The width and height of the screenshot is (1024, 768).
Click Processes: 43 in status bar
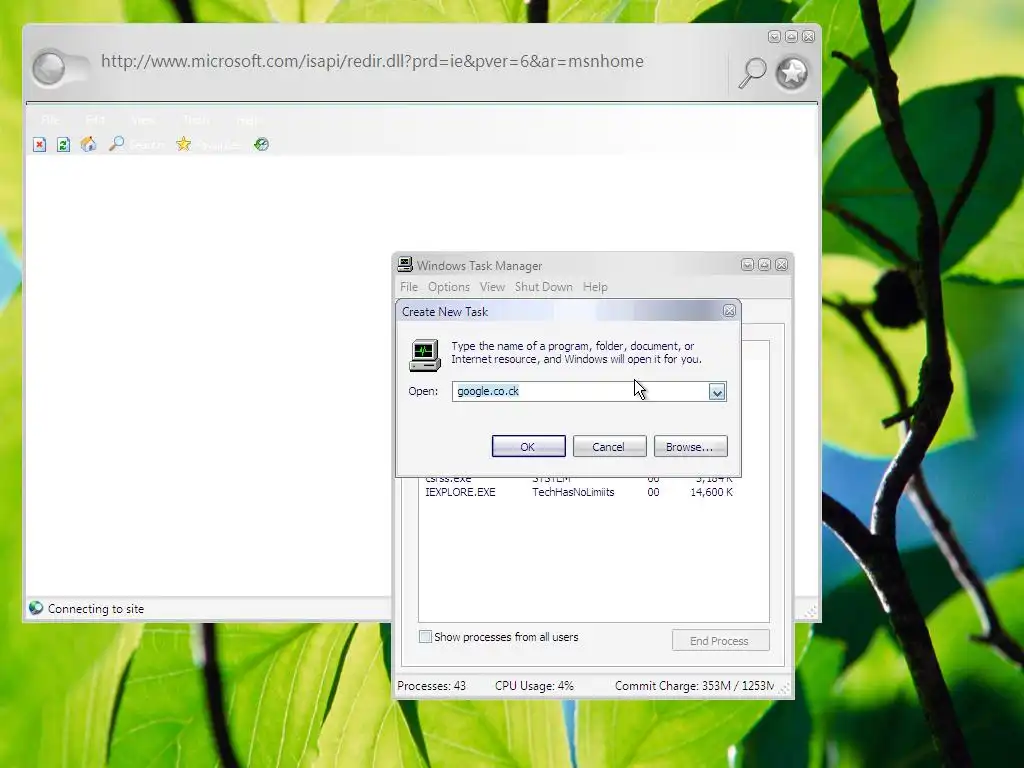[x=432, y=686]
